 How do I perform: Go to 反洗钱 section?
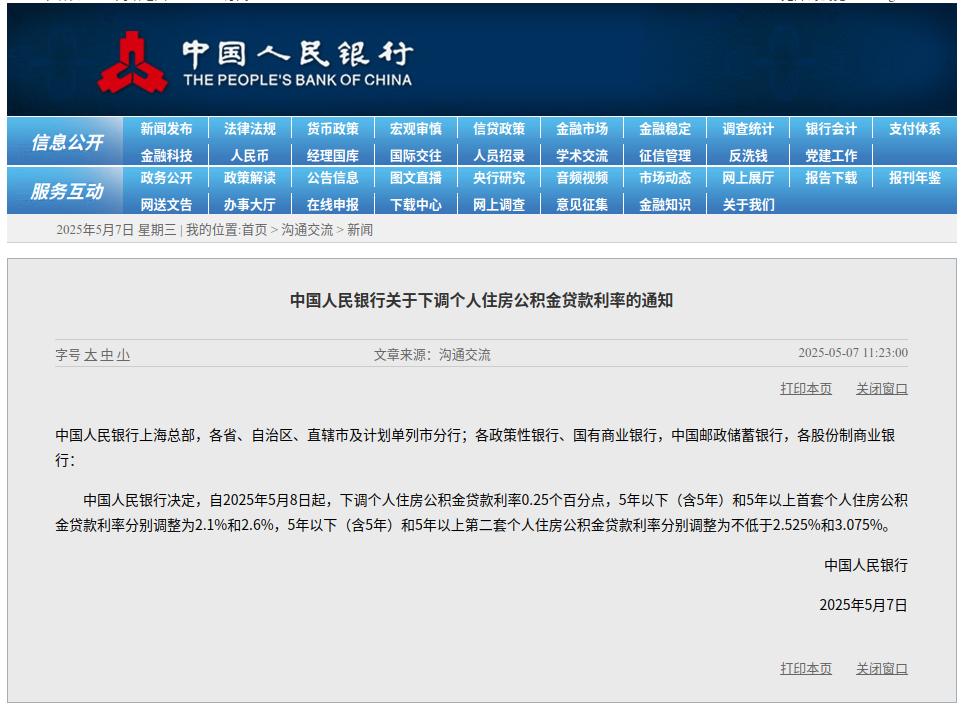click(748, 156)
